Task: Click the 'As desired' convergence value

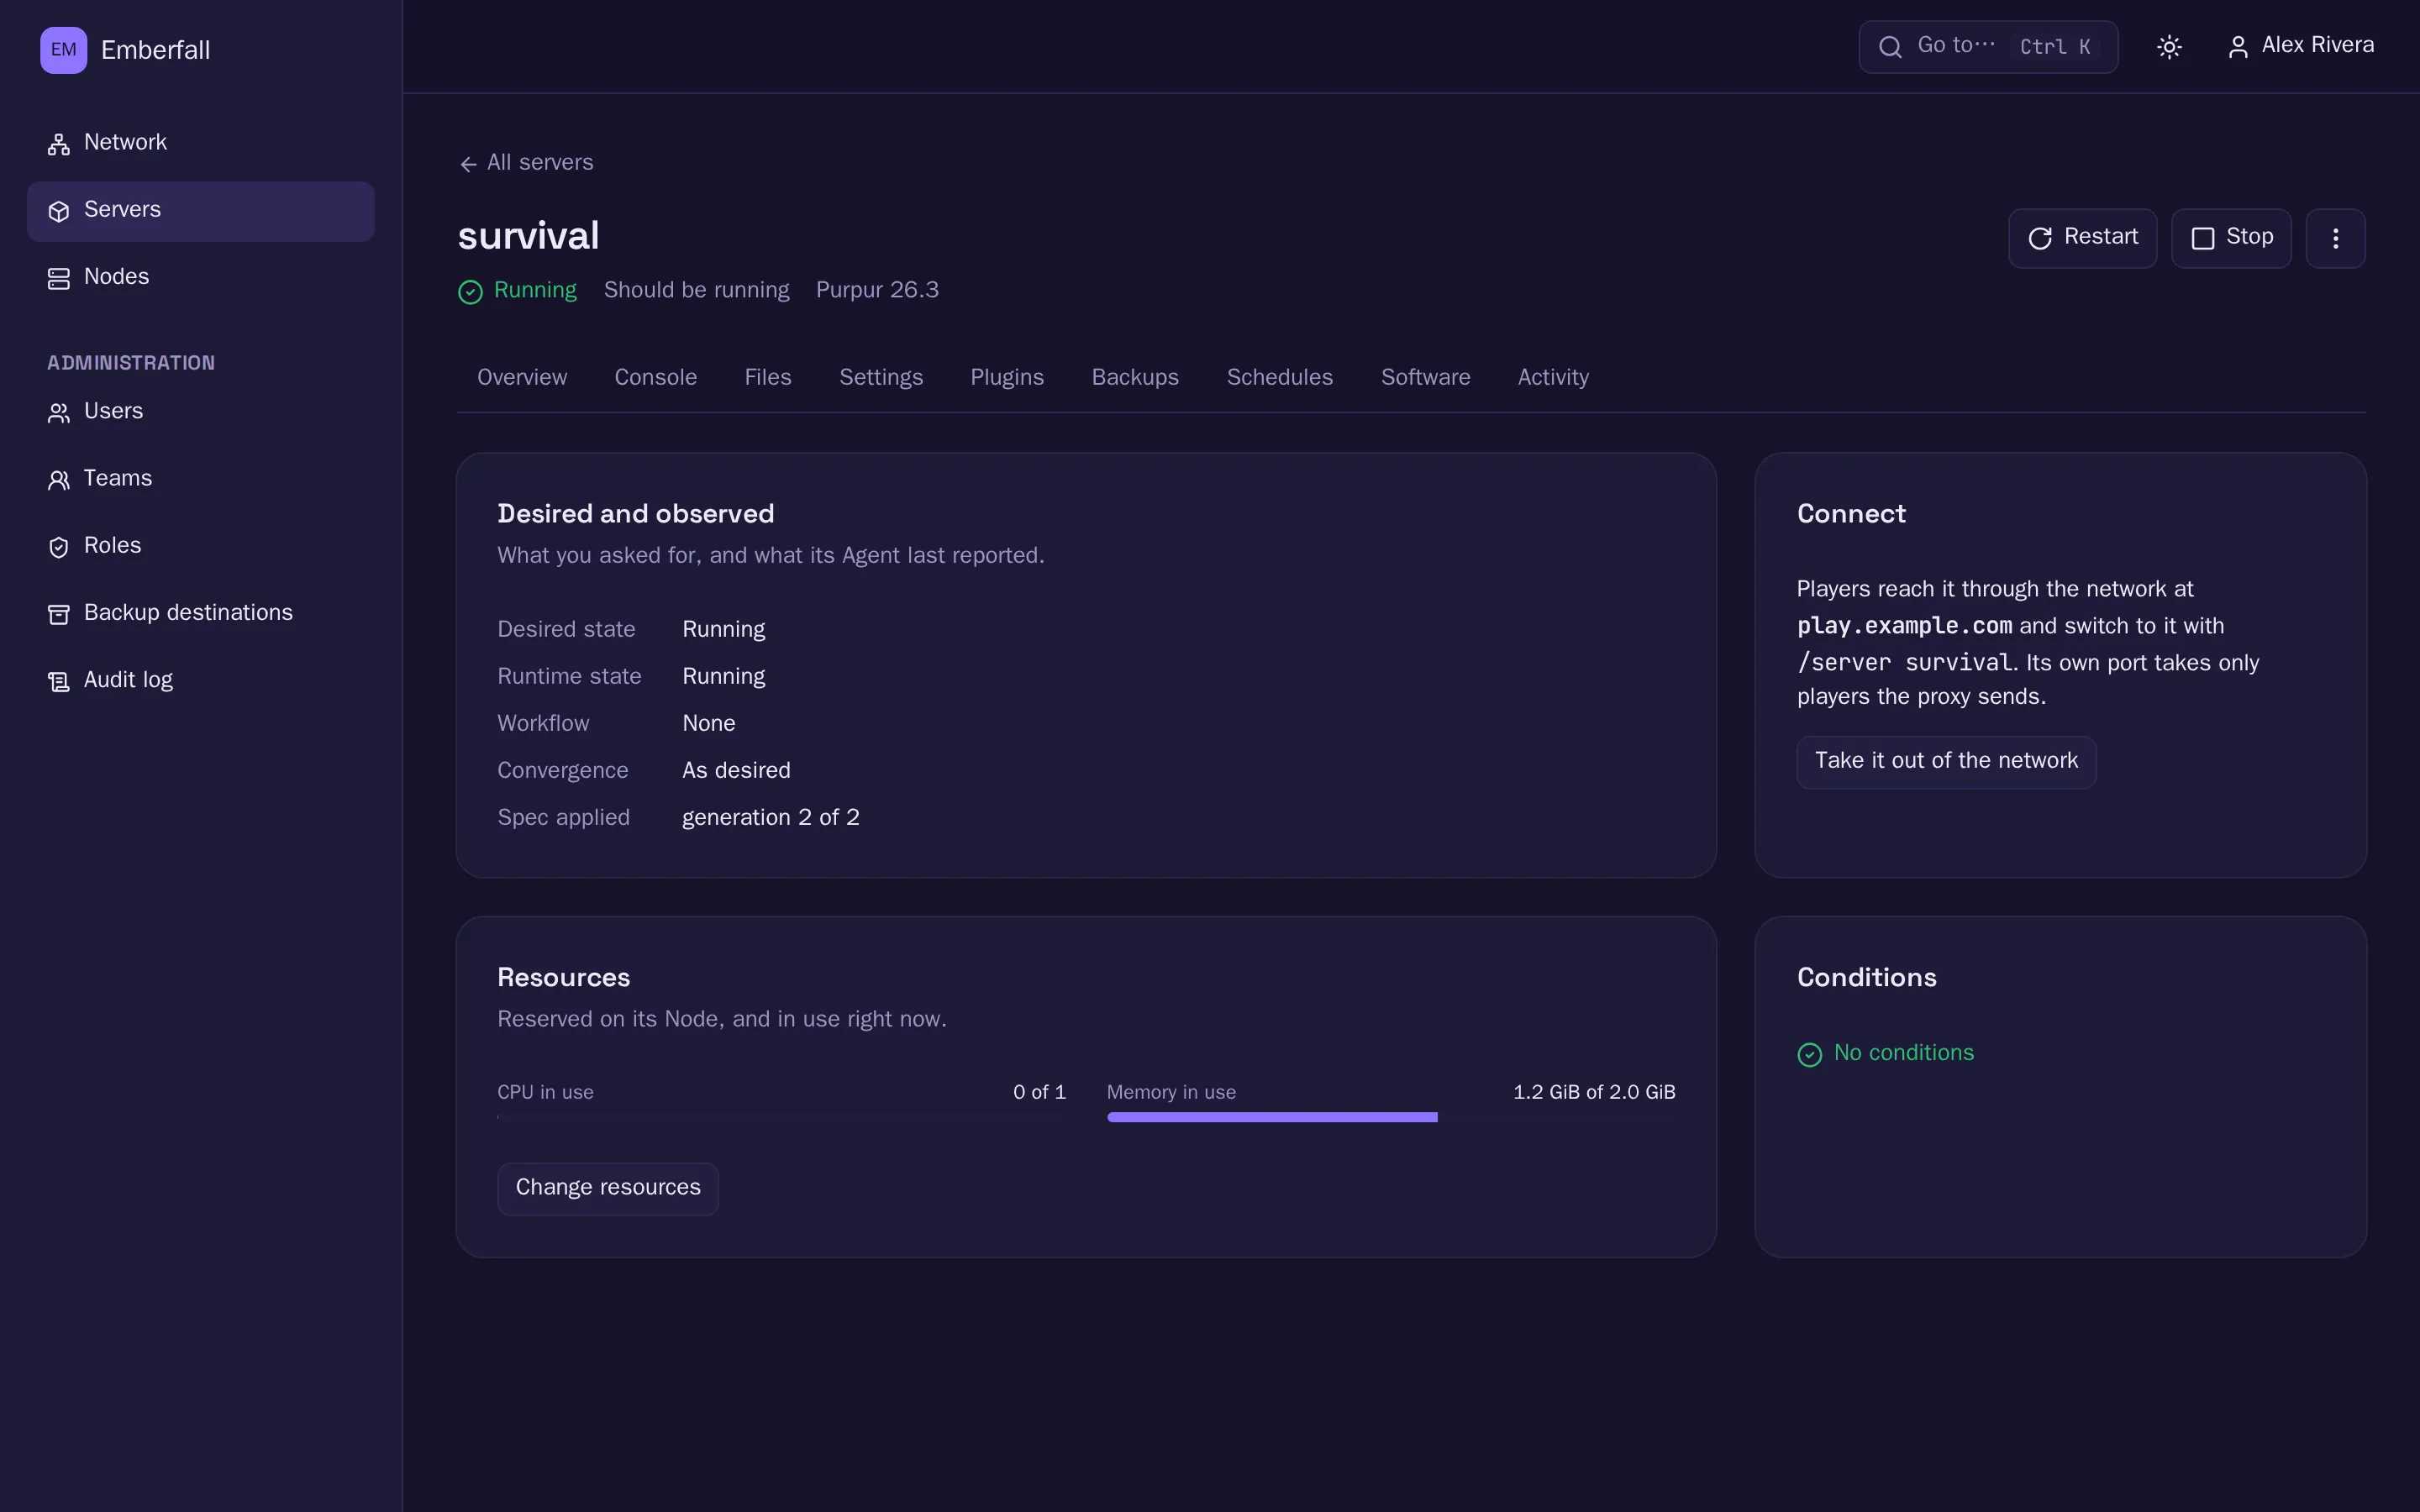Action: [736, 771]
